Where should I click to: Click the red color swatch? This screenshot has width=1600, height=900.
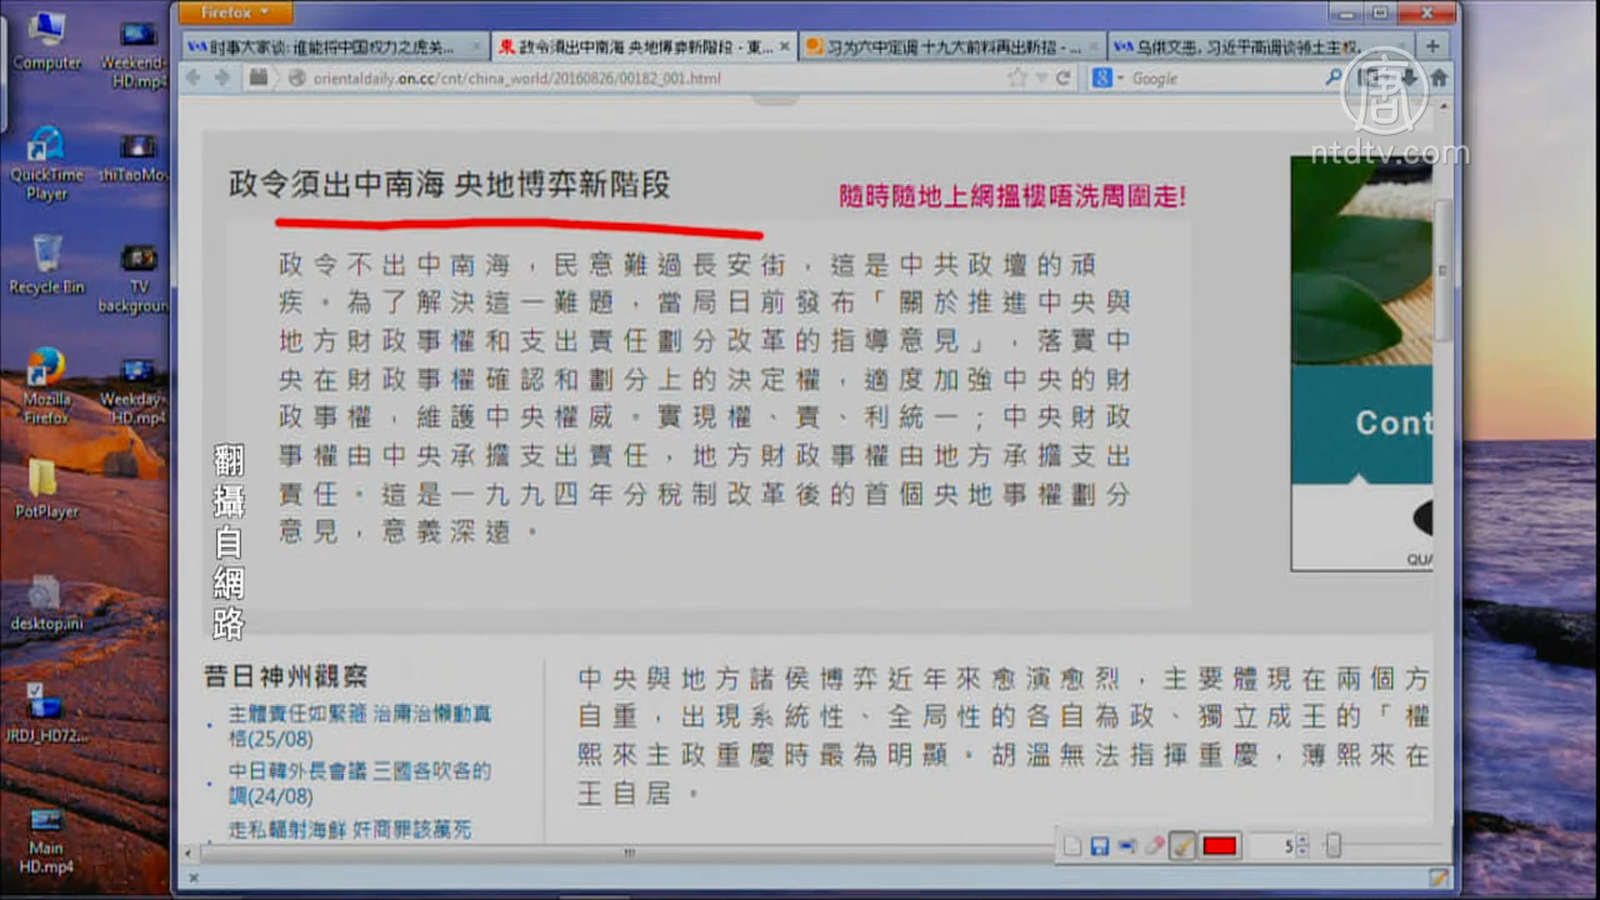tap(1220, 846)
